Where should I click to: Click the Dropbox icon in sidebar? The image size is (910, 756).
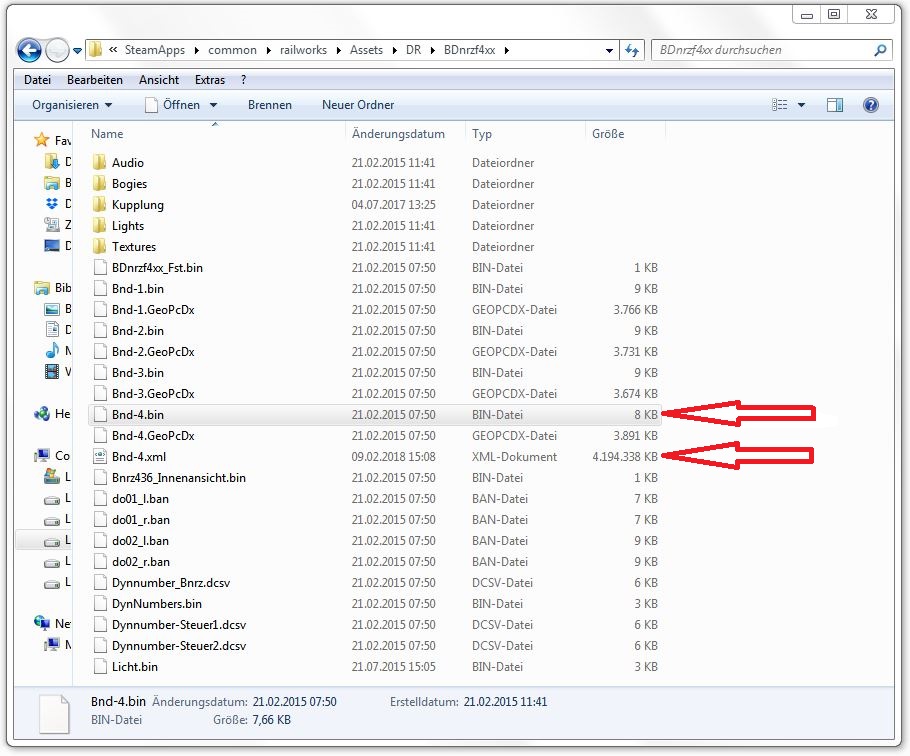click(x=52, y=204)
